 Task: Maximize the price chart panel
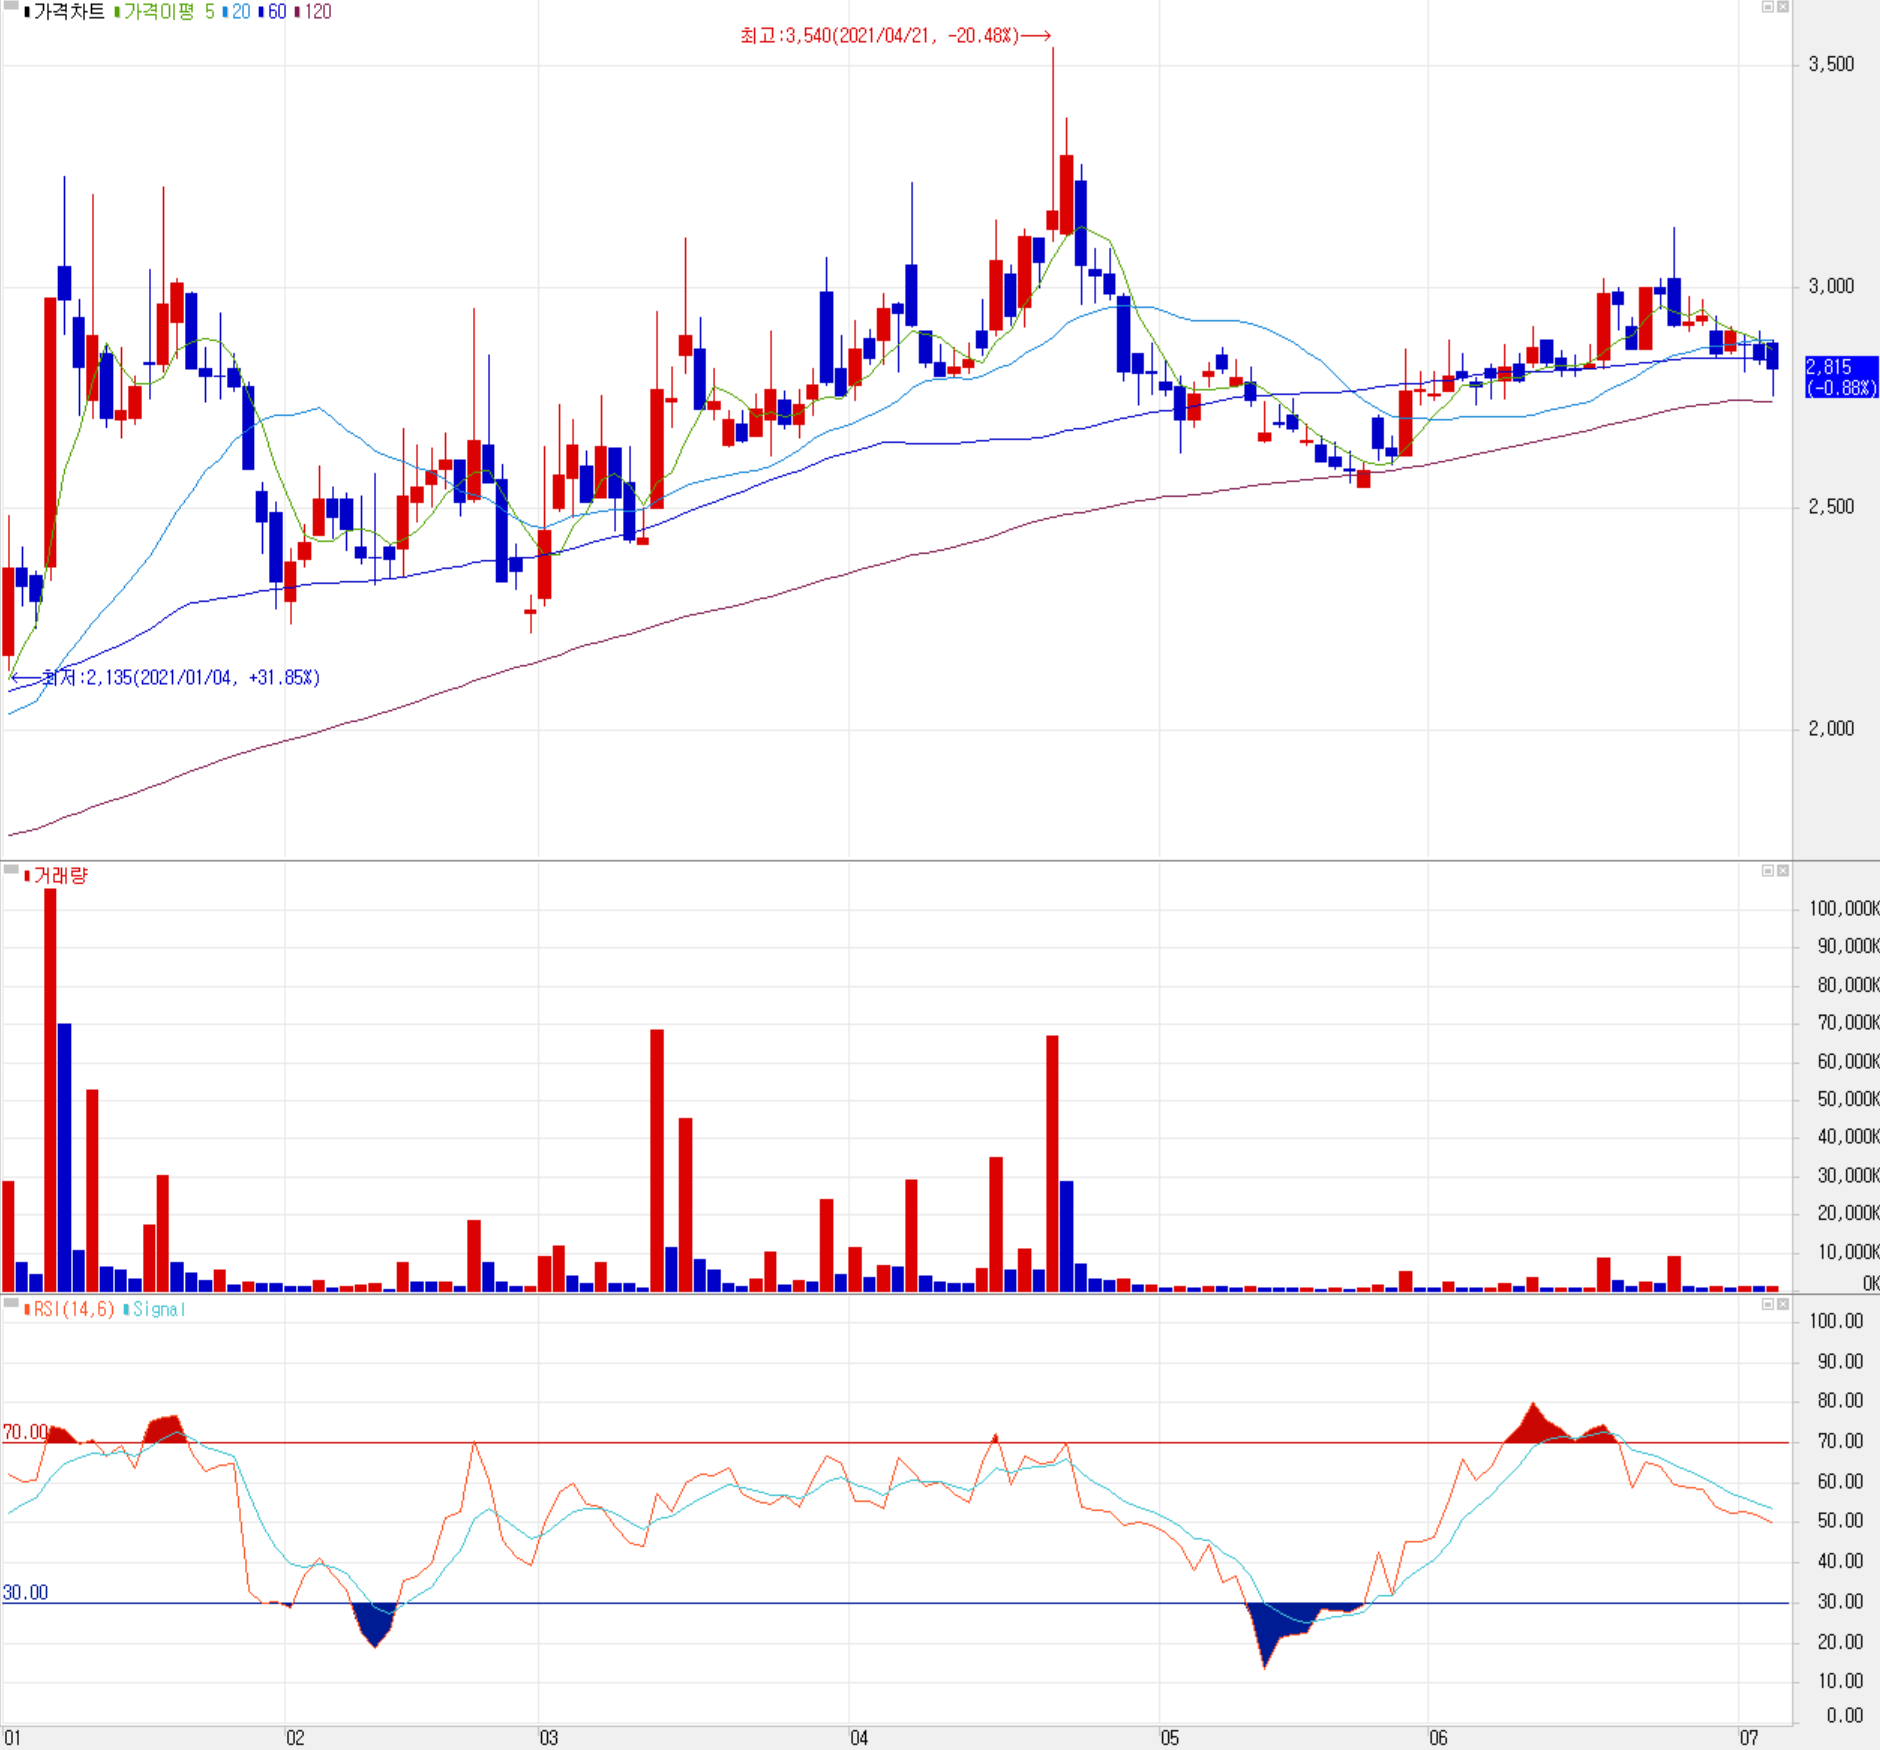tap(1767, 7)
